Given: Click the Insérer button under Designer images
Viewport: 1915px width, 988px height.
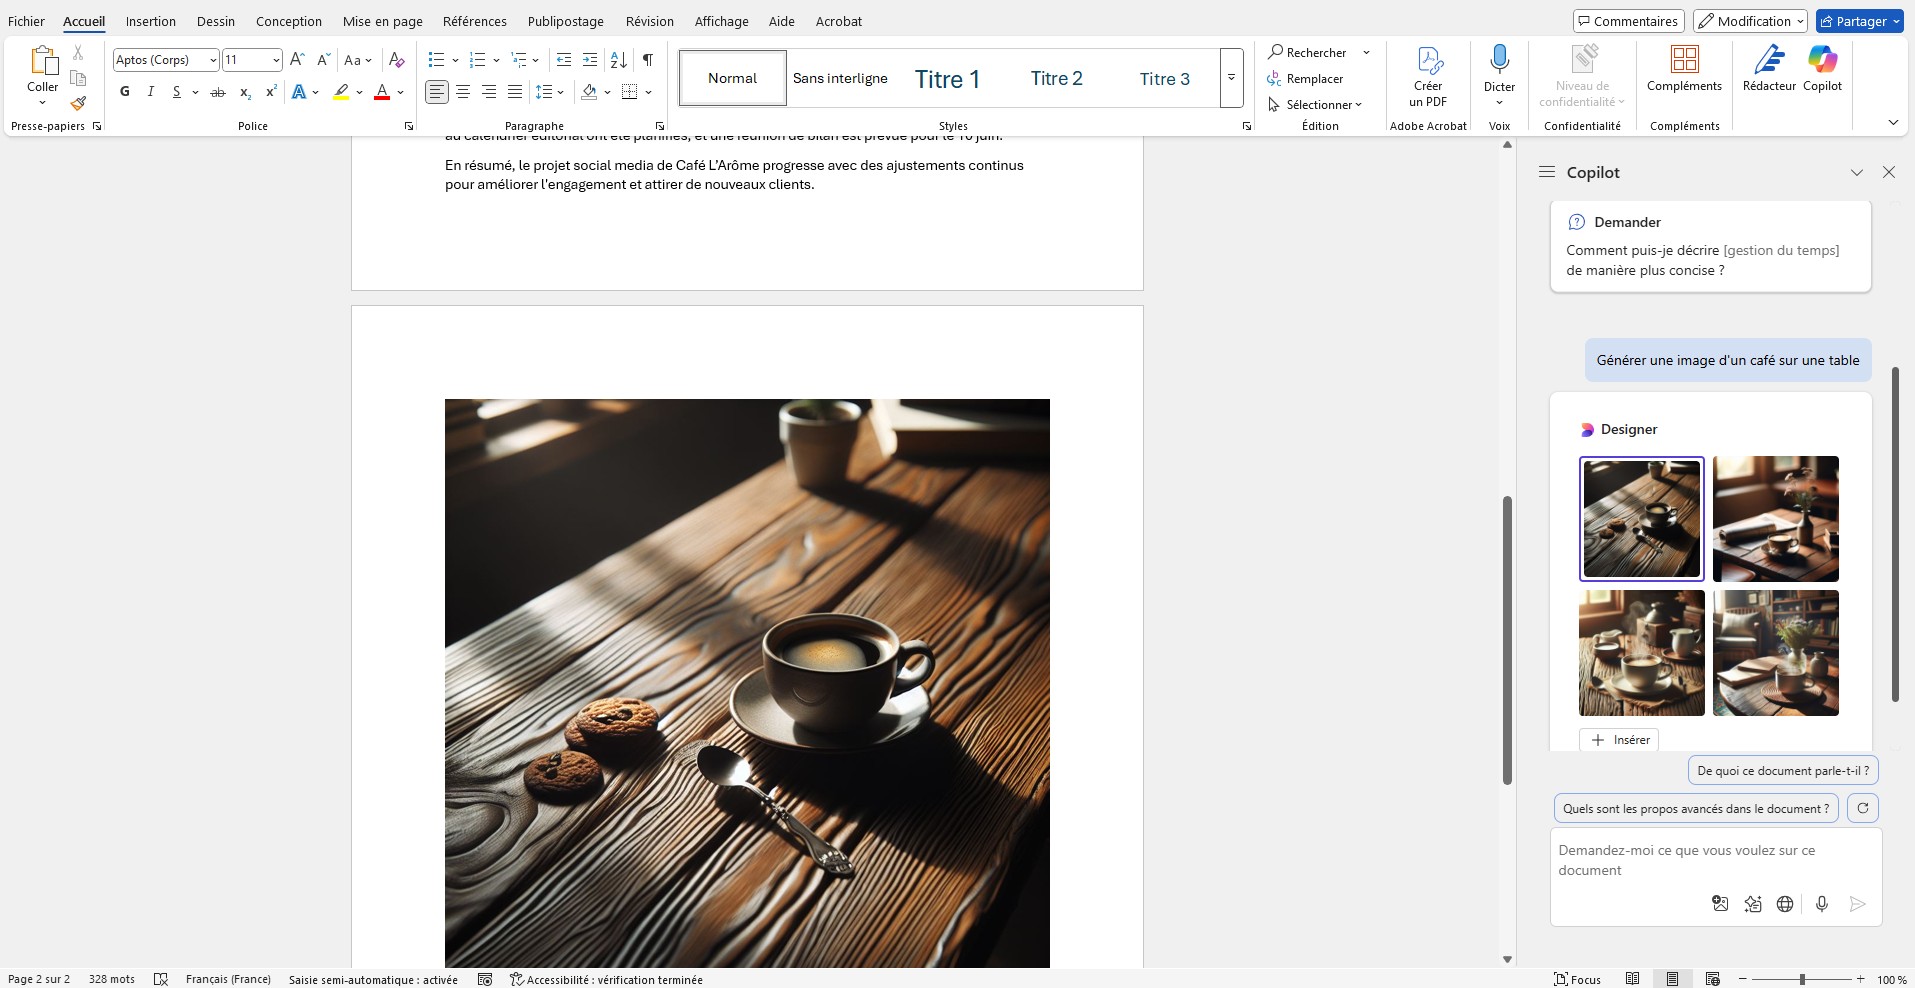Looking at the screenshot, I should click(x=1620, y=740).
